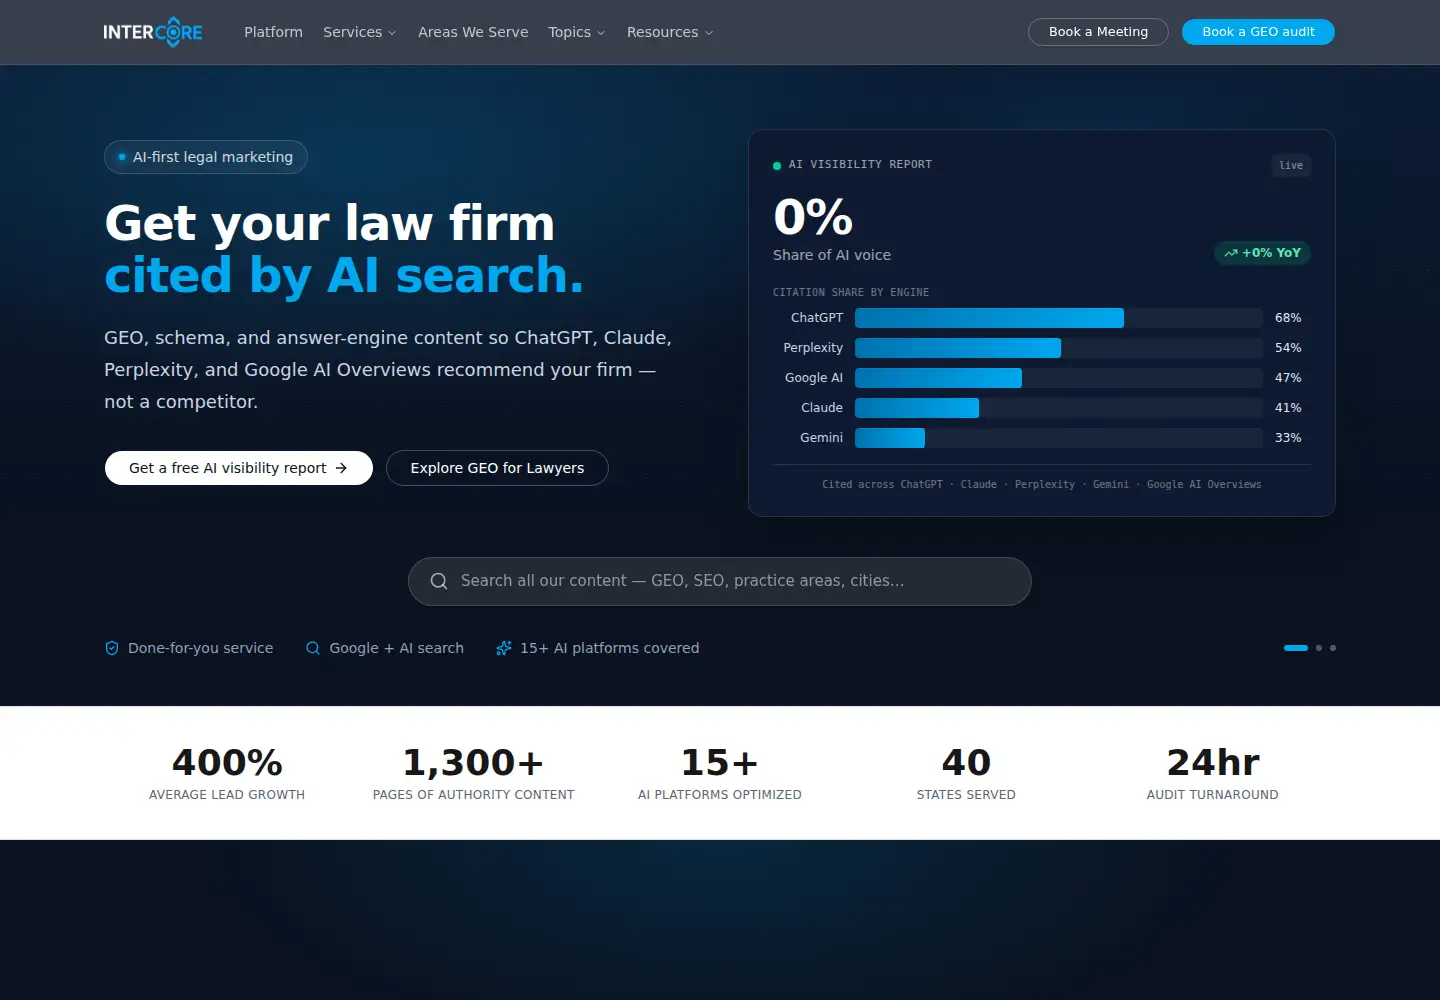Viewport: 1440px width, 1000px height.
Task: Expand the Services dropdown menu
Action: [360, 32]
